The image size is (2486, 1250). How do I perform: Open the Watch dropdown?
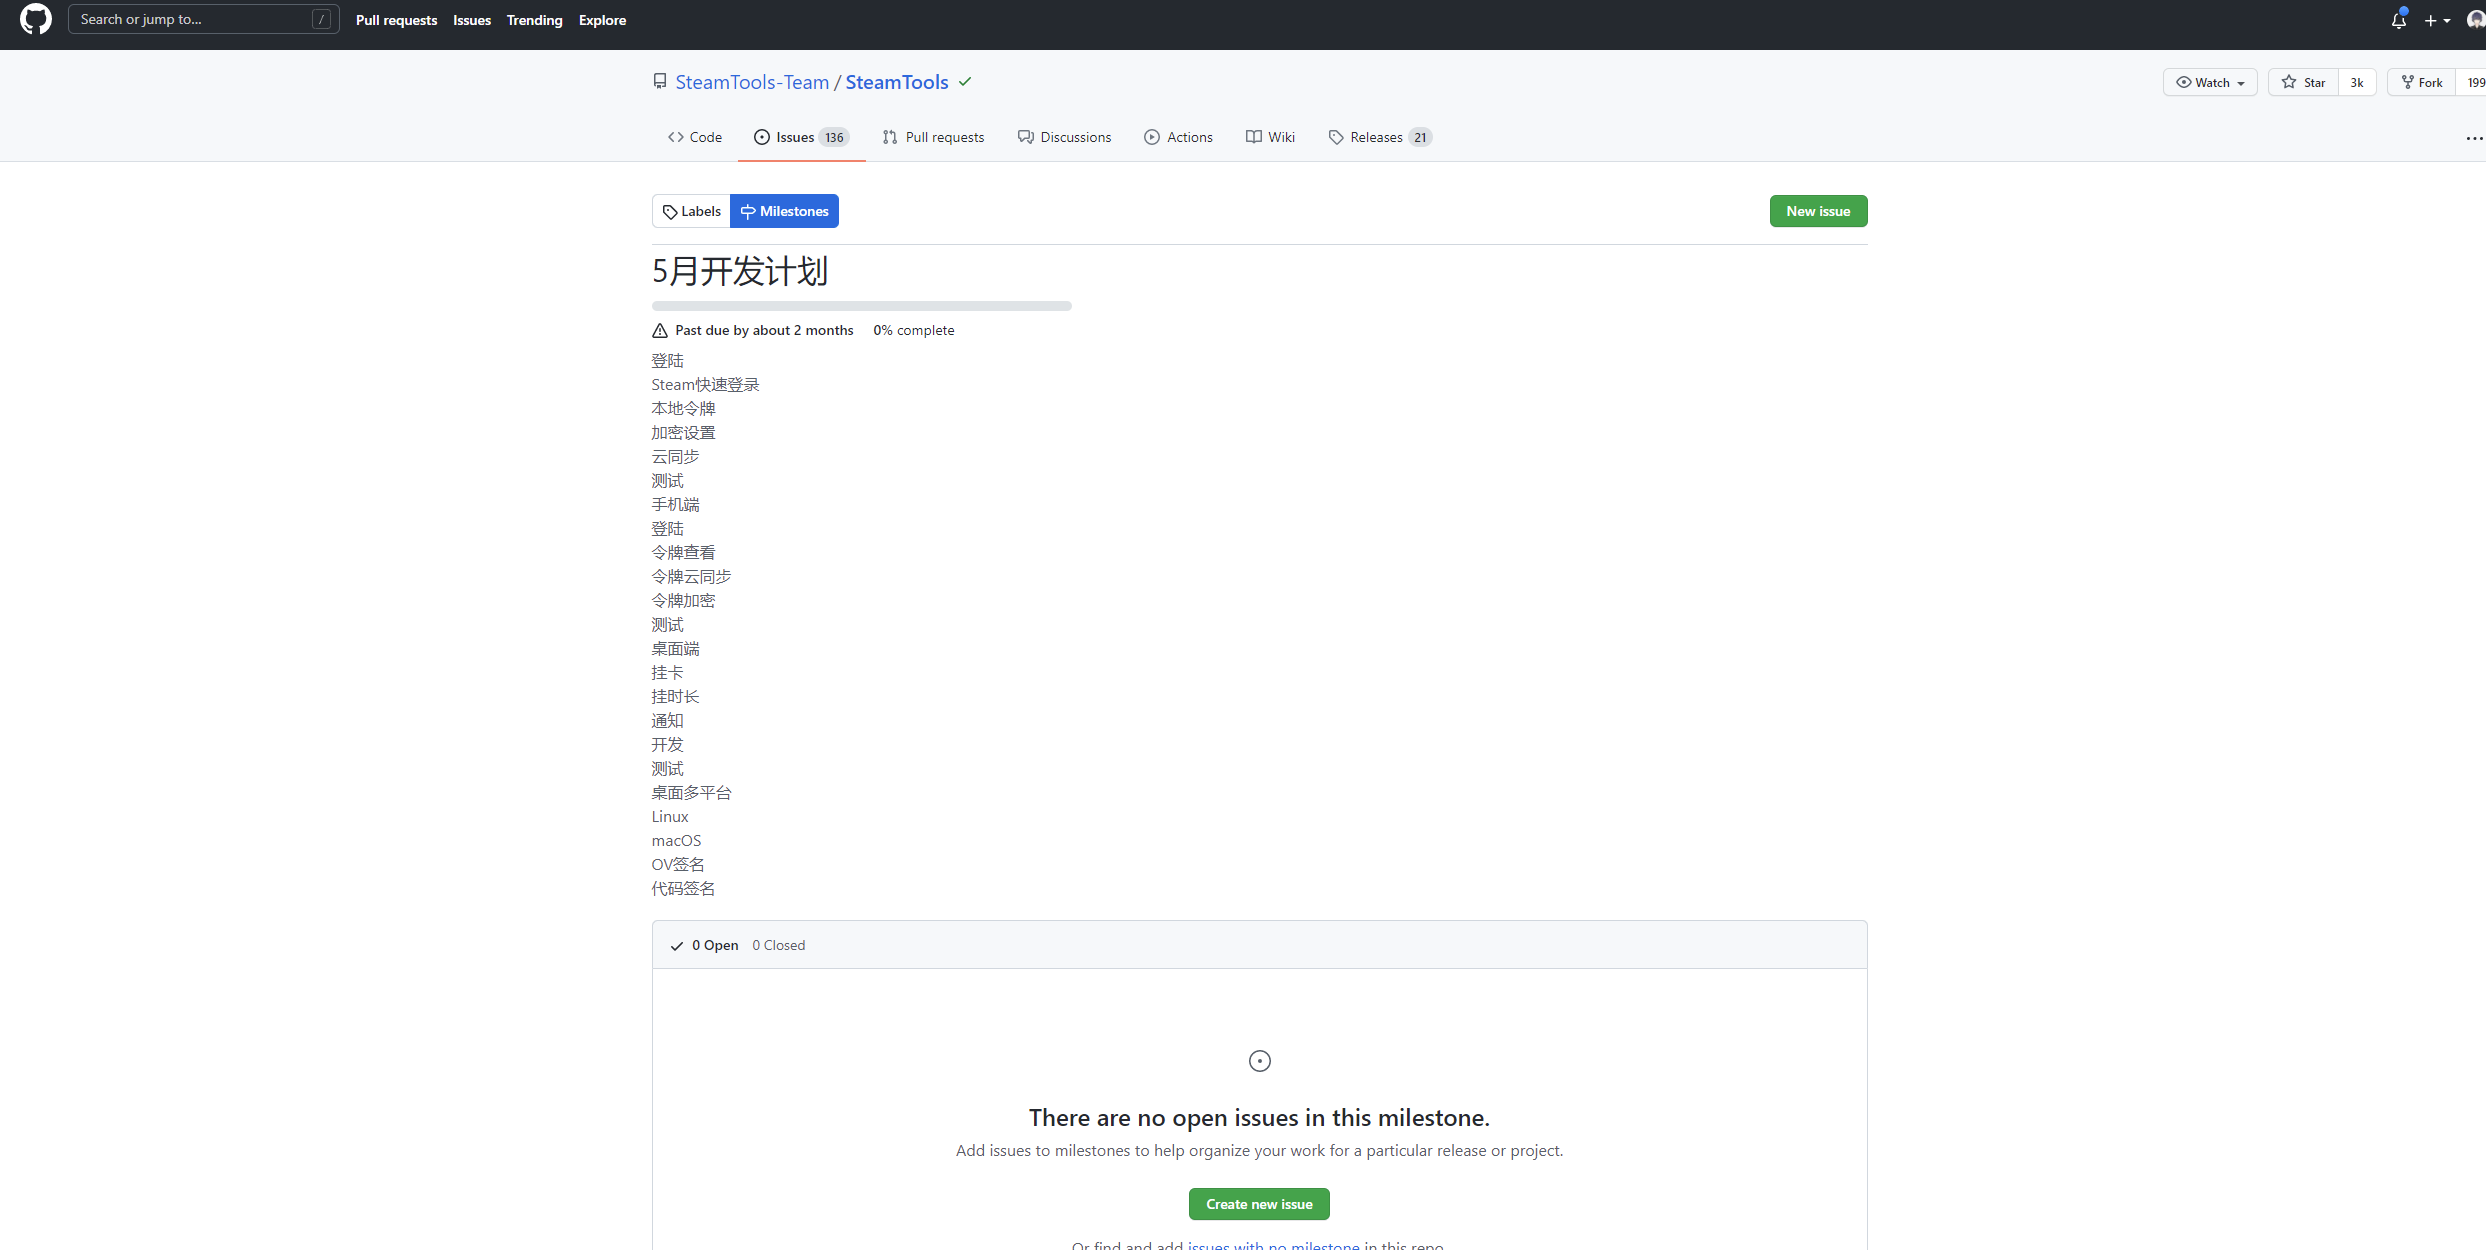[x=2210, y=82]
